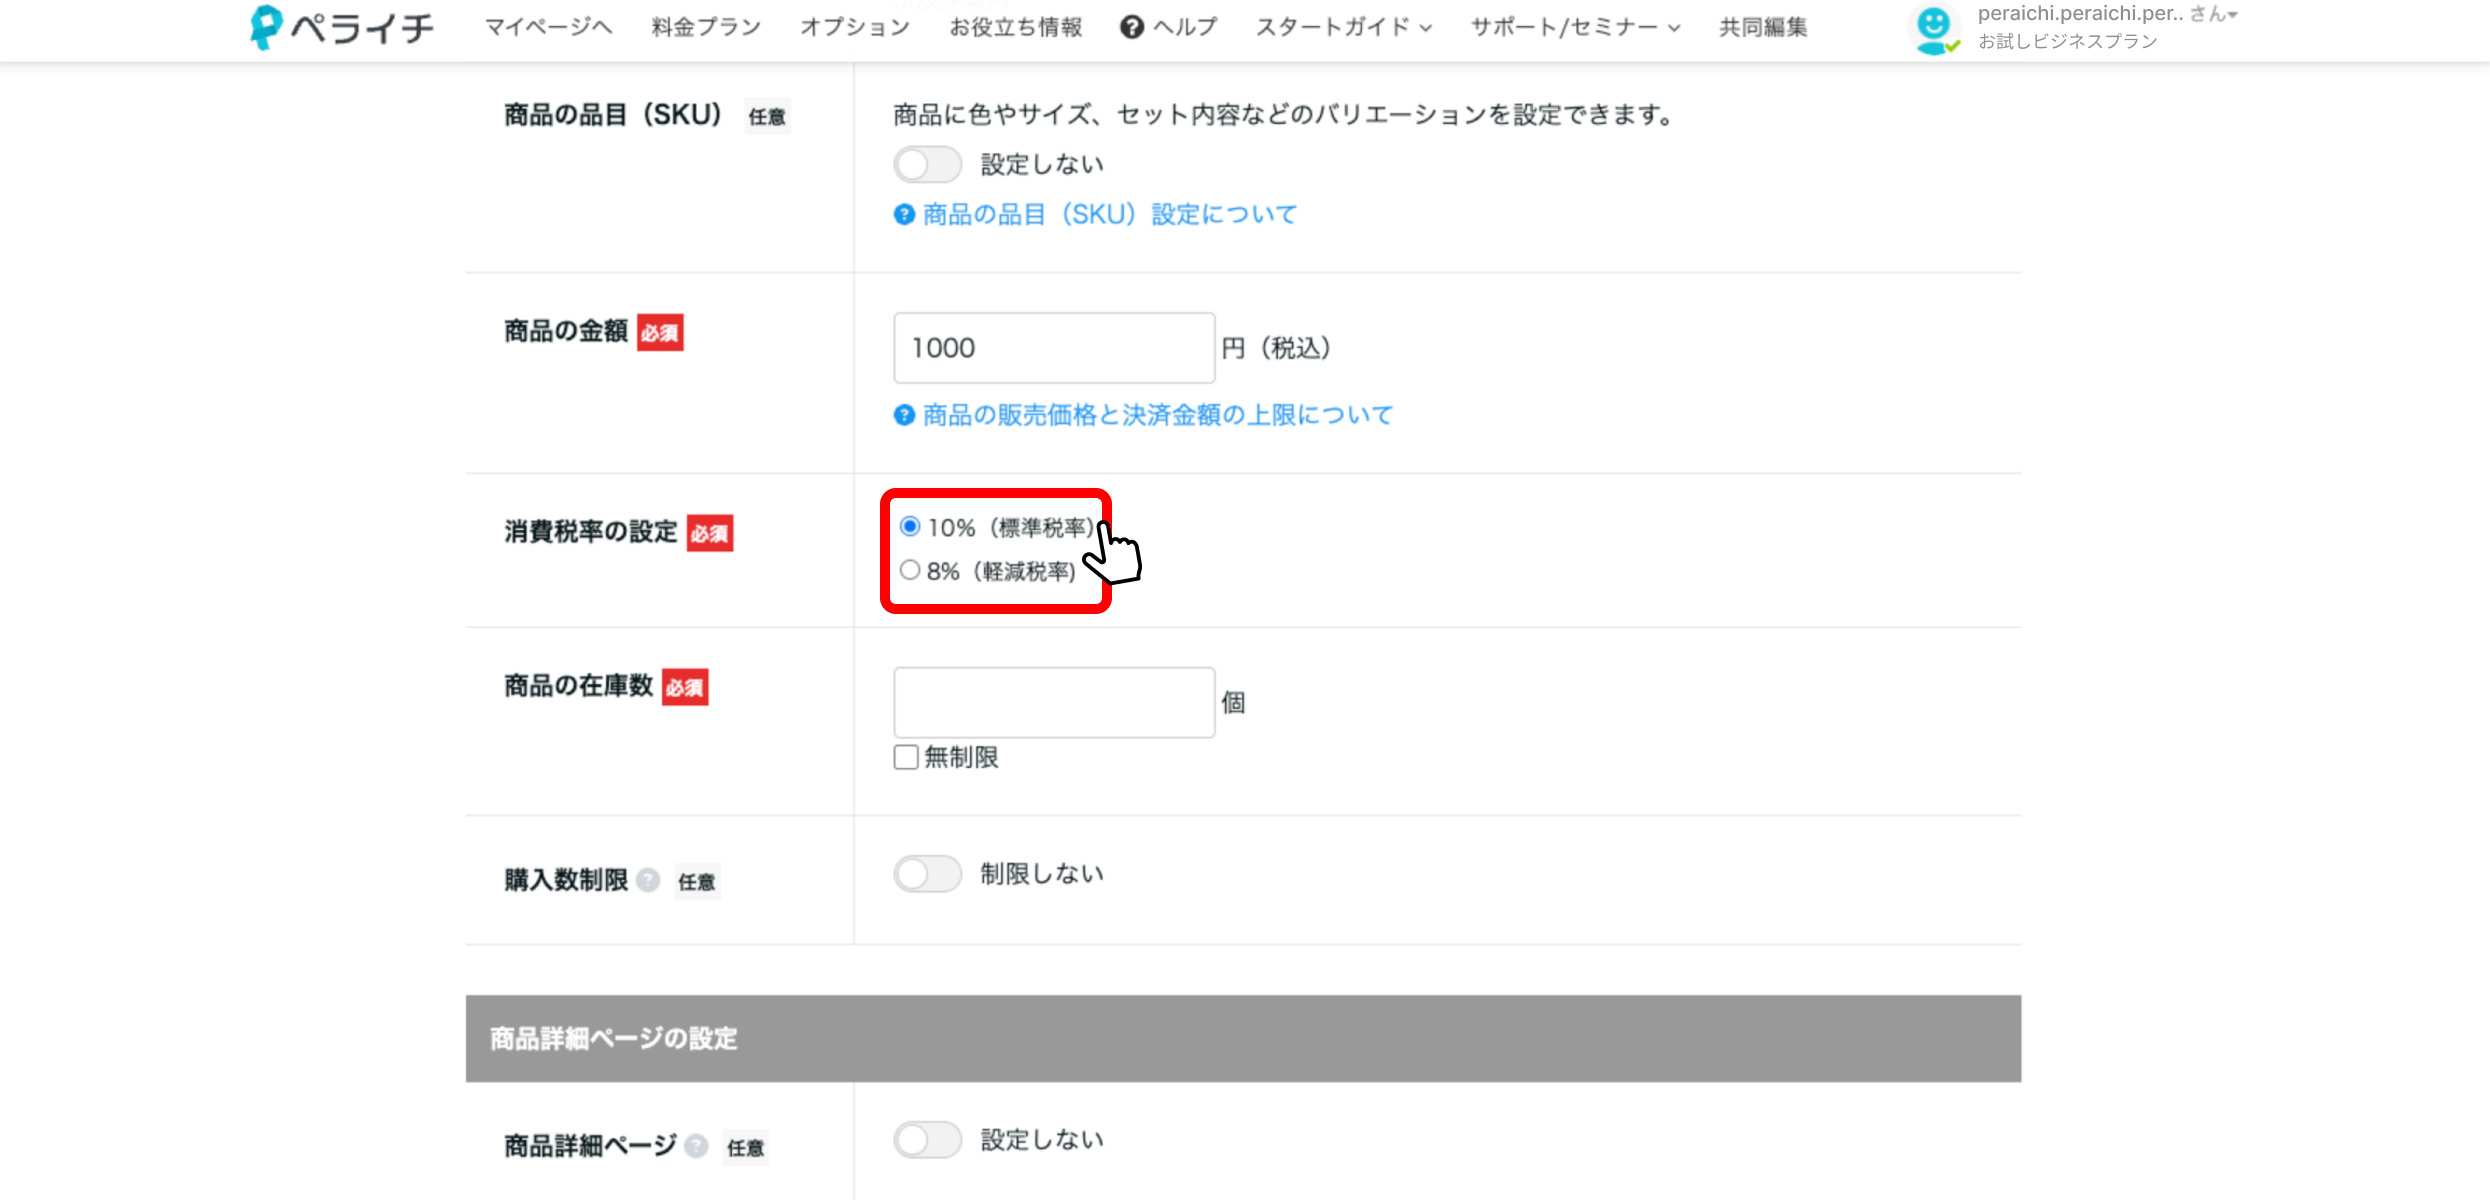Toggle the SKU 設定しない switch
Image resolution: width=2490 pixels, height=1200 pixels.
(927, 164)
